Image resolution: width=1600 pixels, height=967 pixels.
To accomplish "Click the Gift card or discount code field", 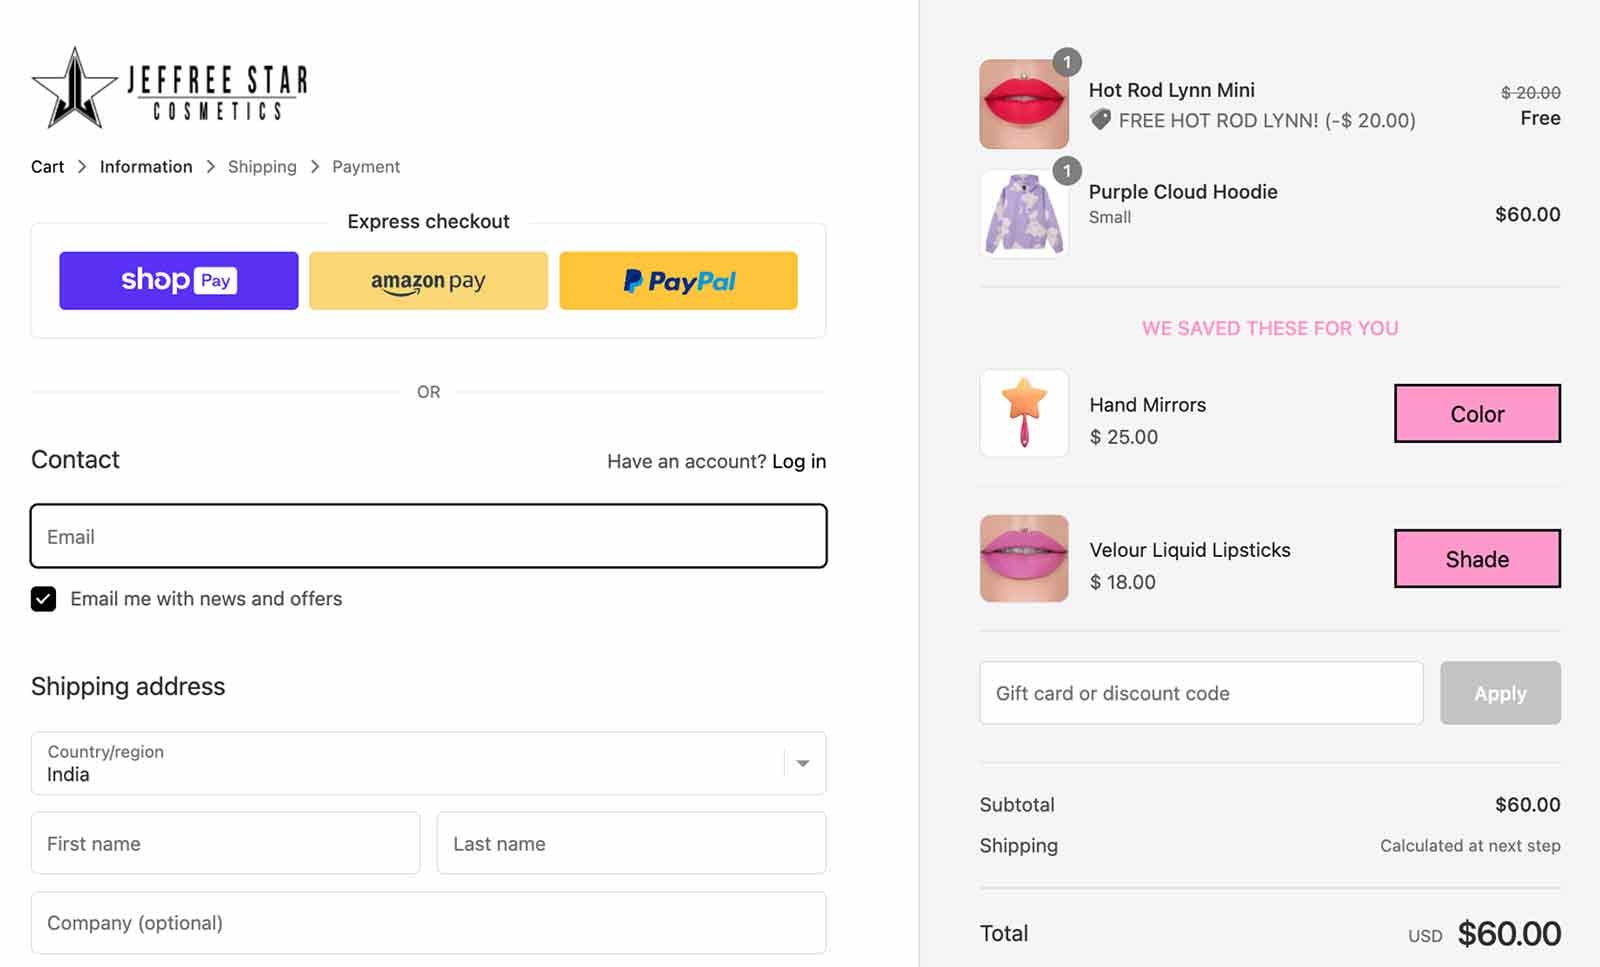I will (x=1201, y=693).
